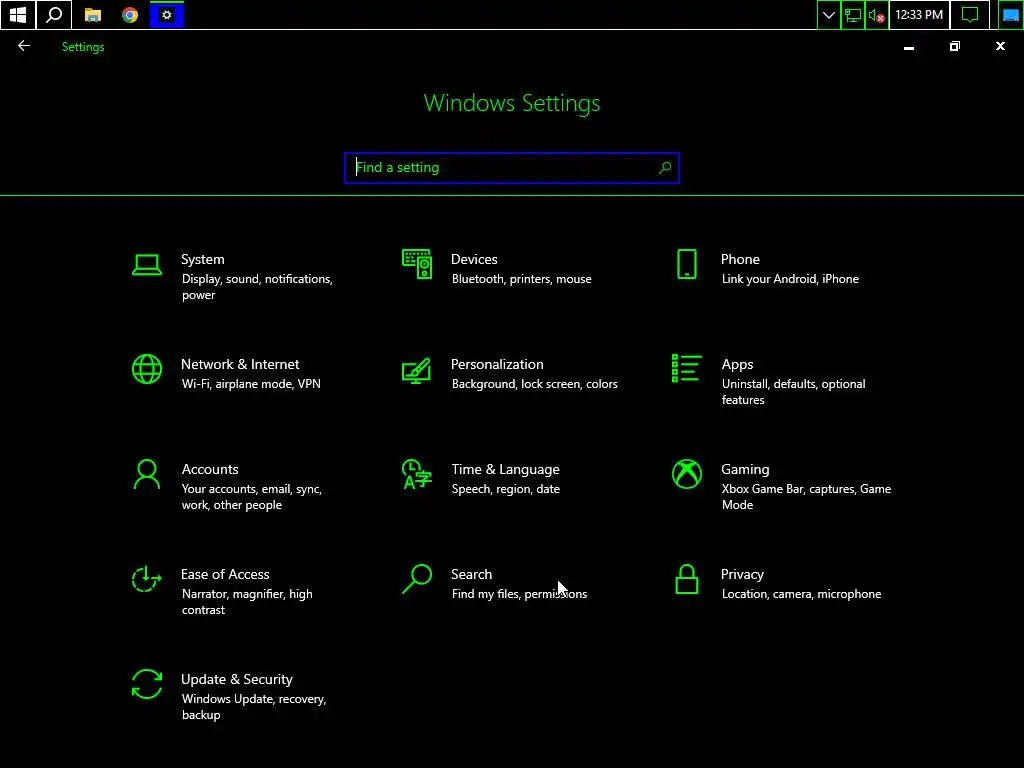The image size is (1024, 768).
Task: Select the Personalization category title
Action: (497, 364)
